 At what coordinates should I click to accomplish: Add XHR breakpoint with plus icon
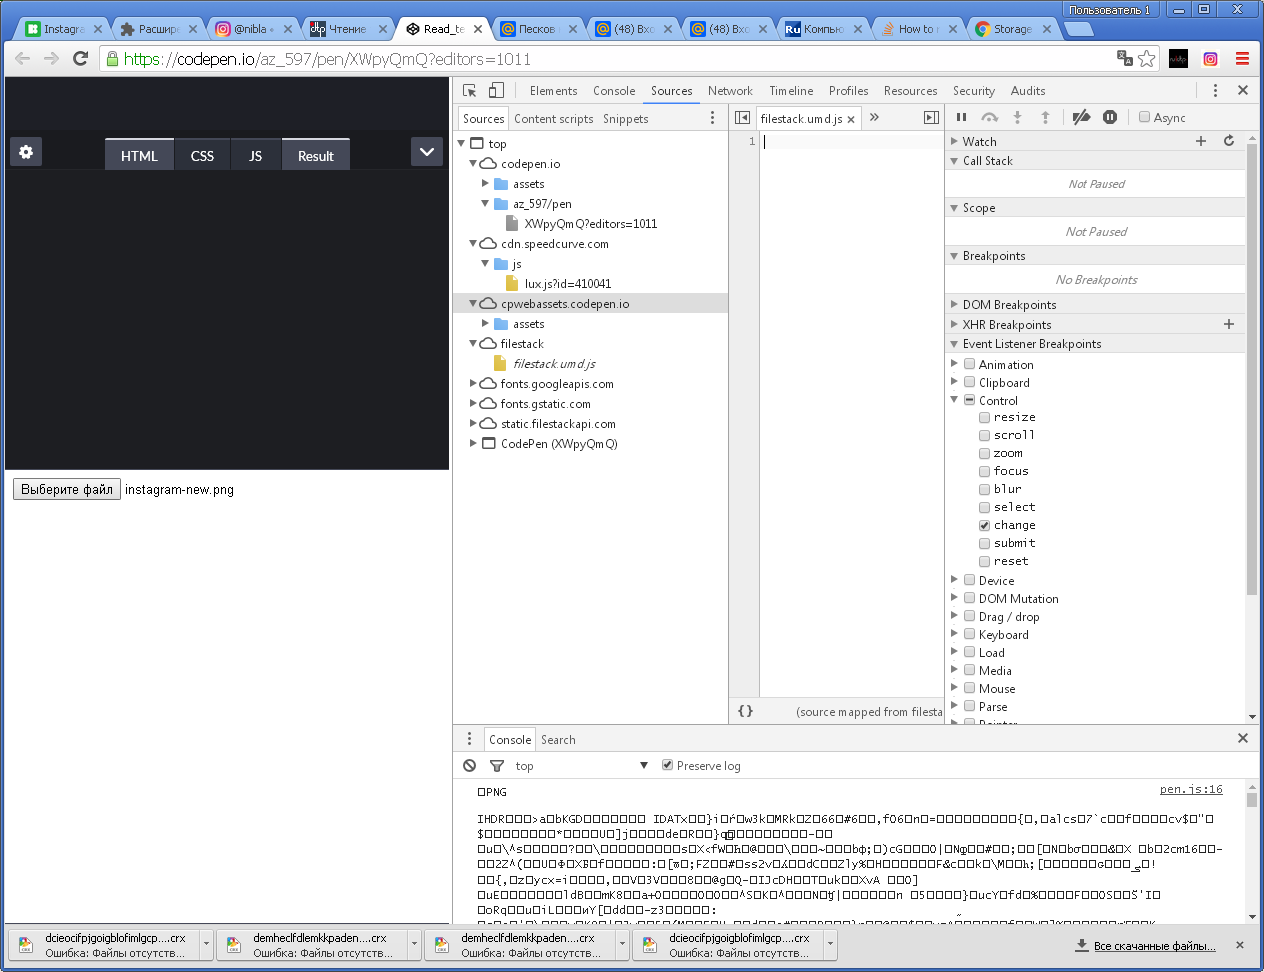[1229, 324]
